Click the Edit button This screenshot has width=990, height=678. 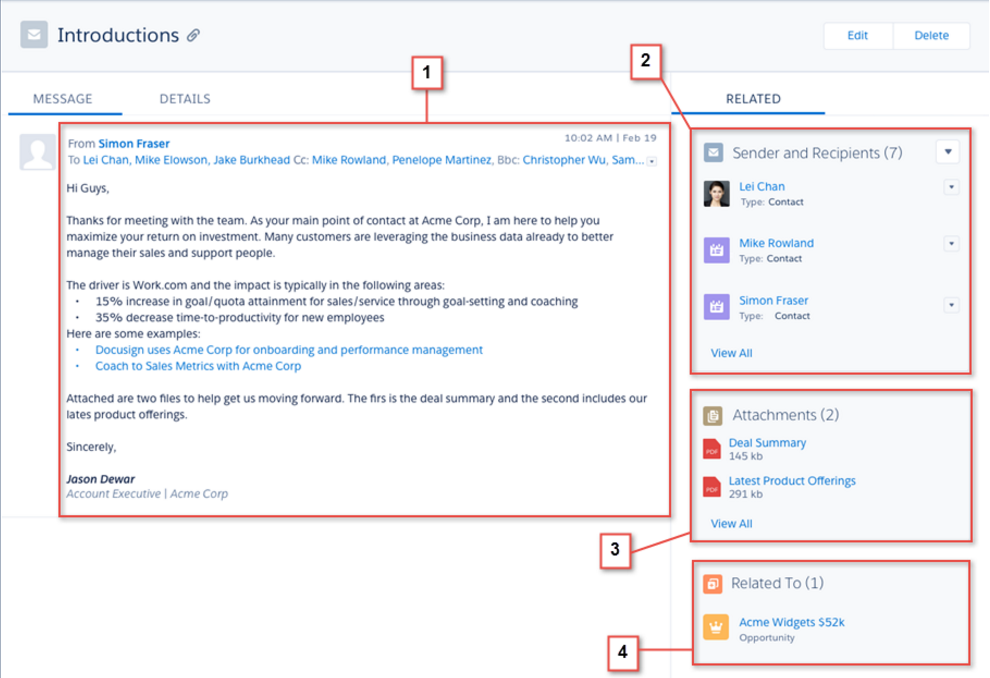[x=857, y=35]
